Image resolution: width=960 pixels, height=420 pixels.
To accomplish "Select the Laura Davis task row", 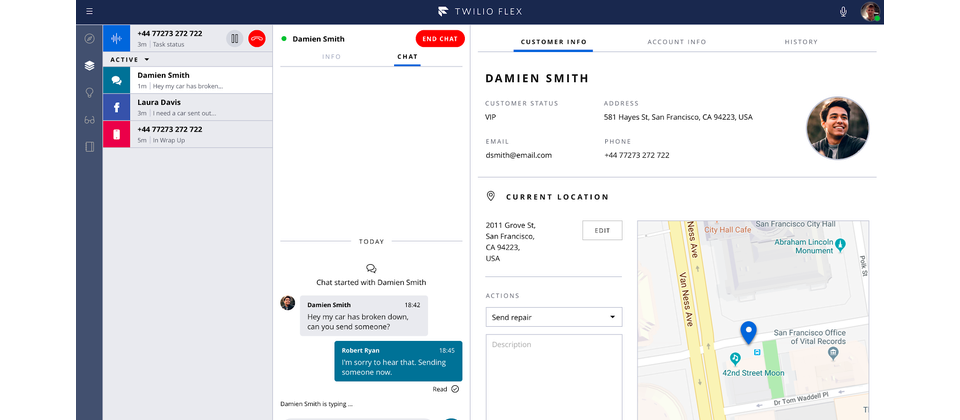I will click(x=187, y=107).
